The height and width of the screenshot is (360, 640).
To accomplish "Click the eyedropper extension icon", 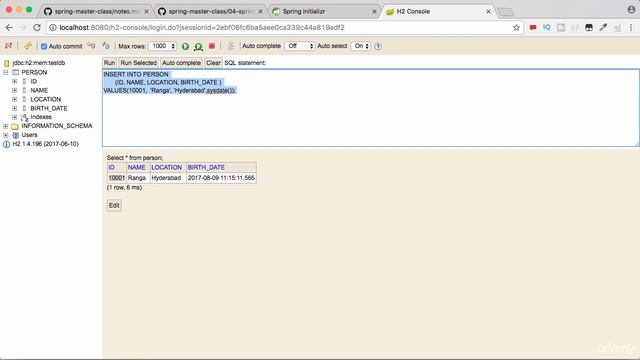I will (x=603, y=27).
